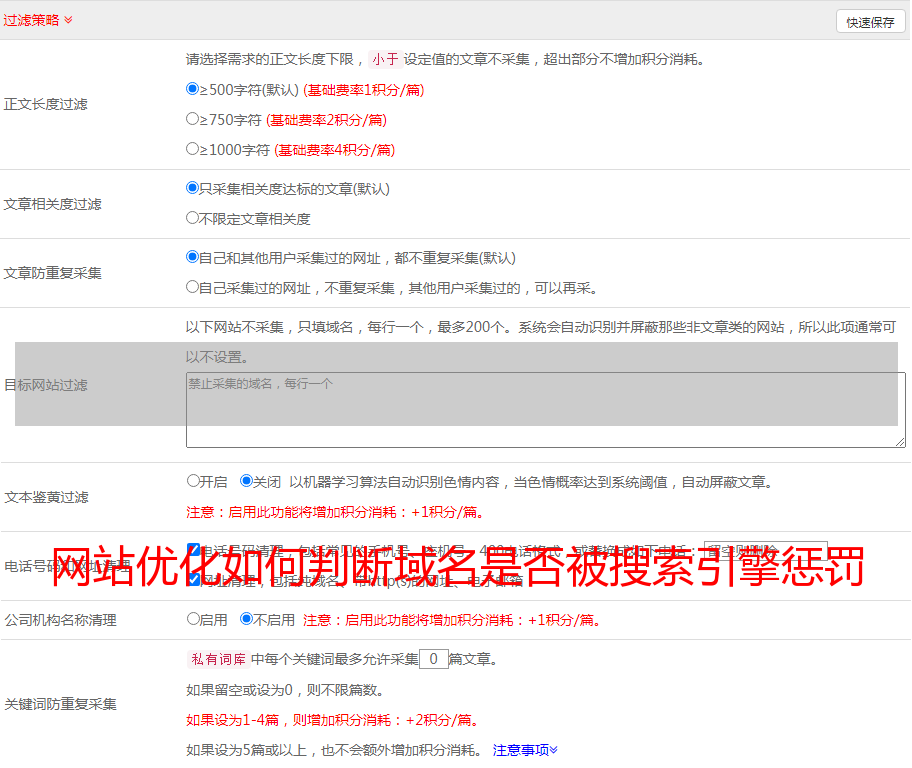Screen dimensions: 912x768
Task: Toggle the 电话号码清理 checkbox
Action: tap(194, 549)
